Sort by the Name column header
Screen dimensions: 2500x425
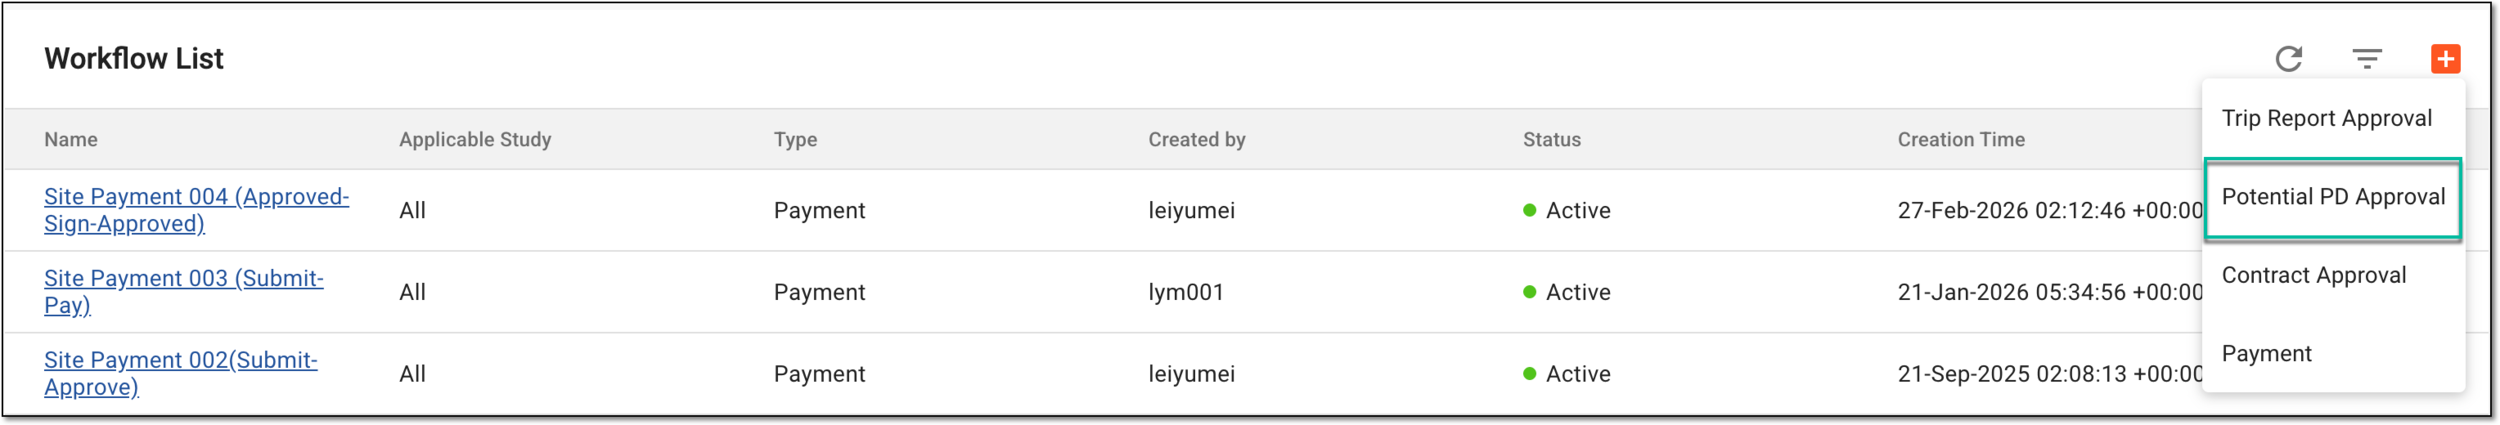pos(71,140)
